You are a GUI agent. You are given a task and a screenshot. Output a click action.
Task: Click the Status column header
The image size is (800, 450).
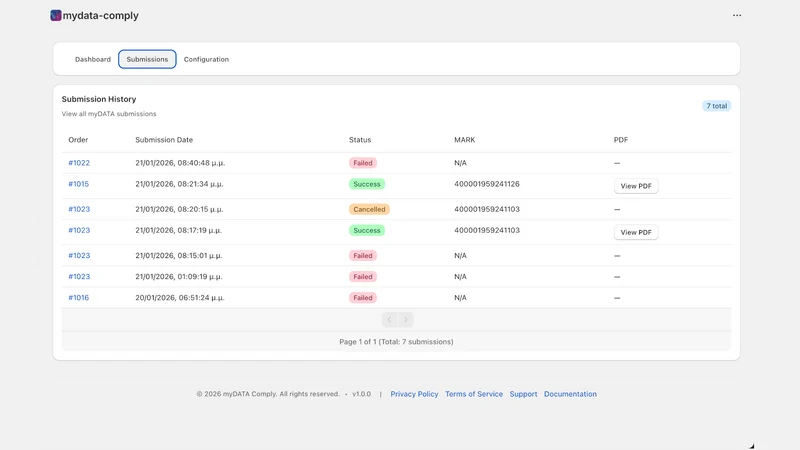coord(360,140)
